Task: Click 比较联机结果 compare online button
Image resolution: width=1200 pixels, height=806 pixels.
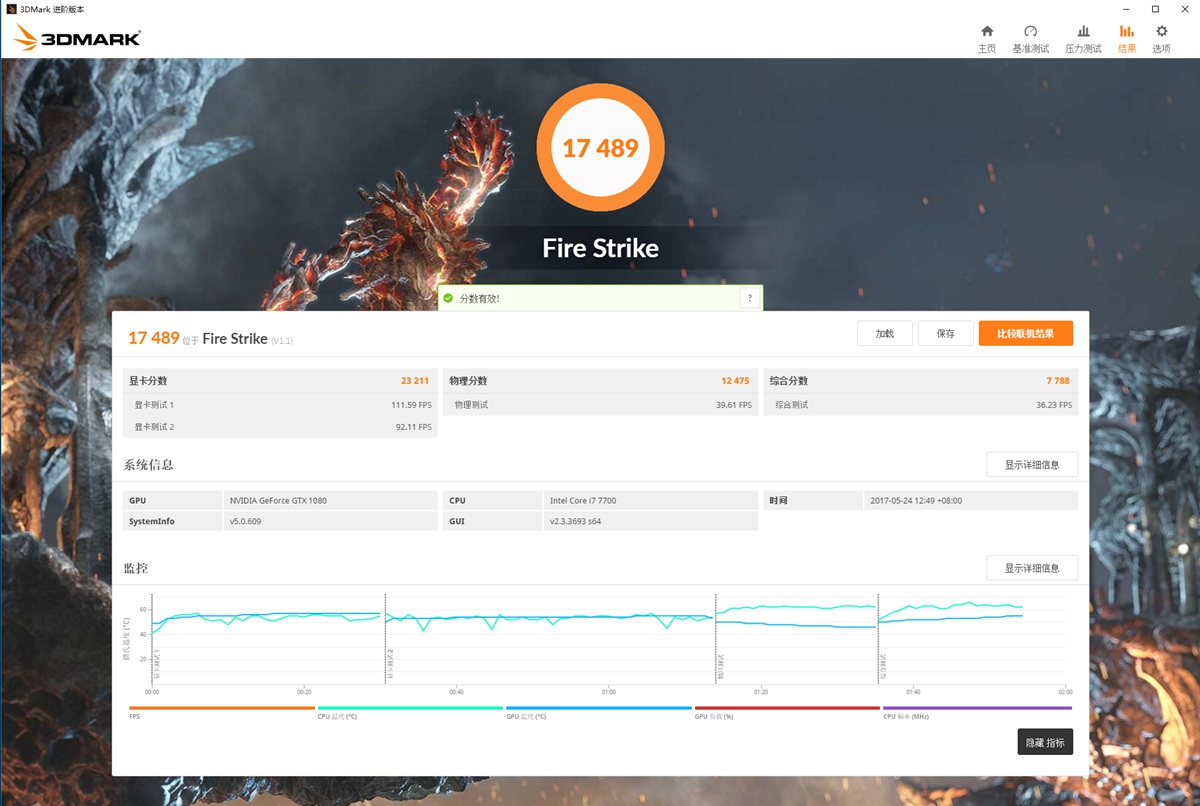Action: coord(1026,334)
